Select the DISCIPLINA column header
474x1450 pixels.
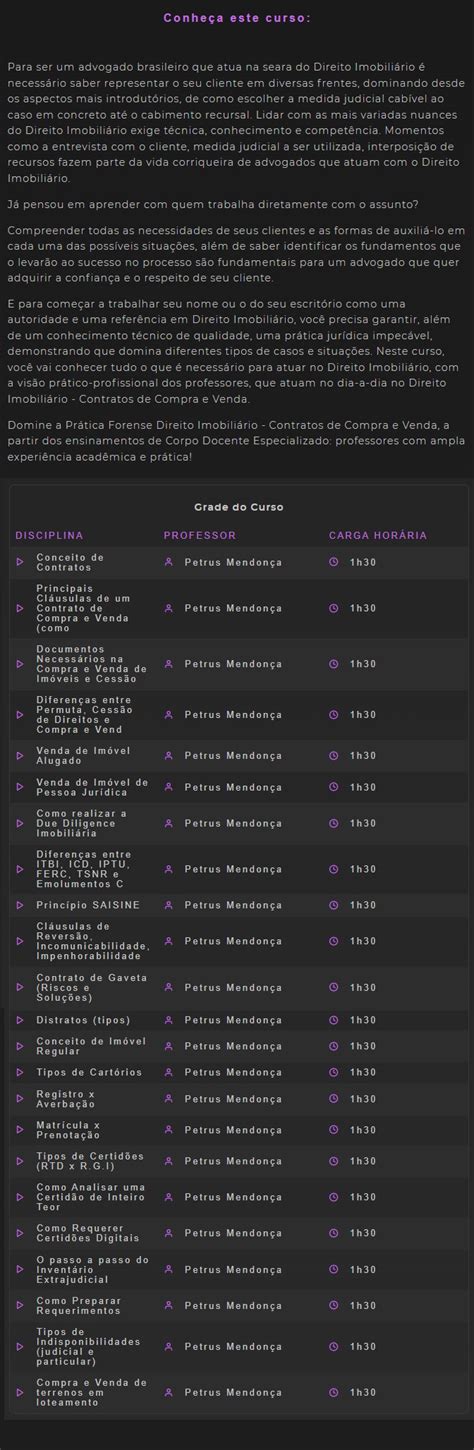[49, 536]
